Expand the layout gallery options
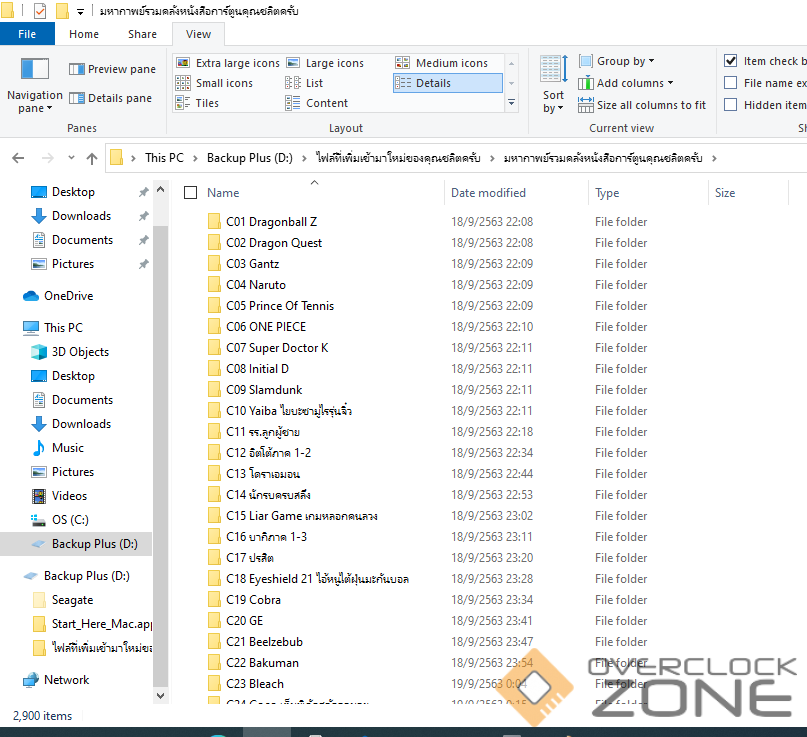 click(x=512, y=103)
